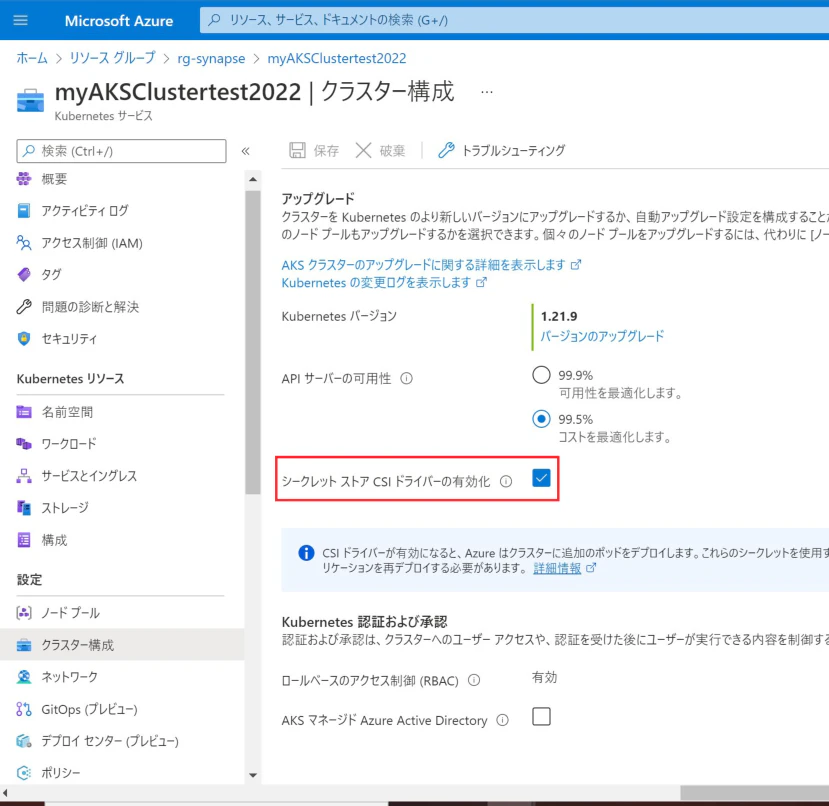829x806 pixels.
Task: Open the ellipsis more options next to the page title
Action: click(487, 92)
